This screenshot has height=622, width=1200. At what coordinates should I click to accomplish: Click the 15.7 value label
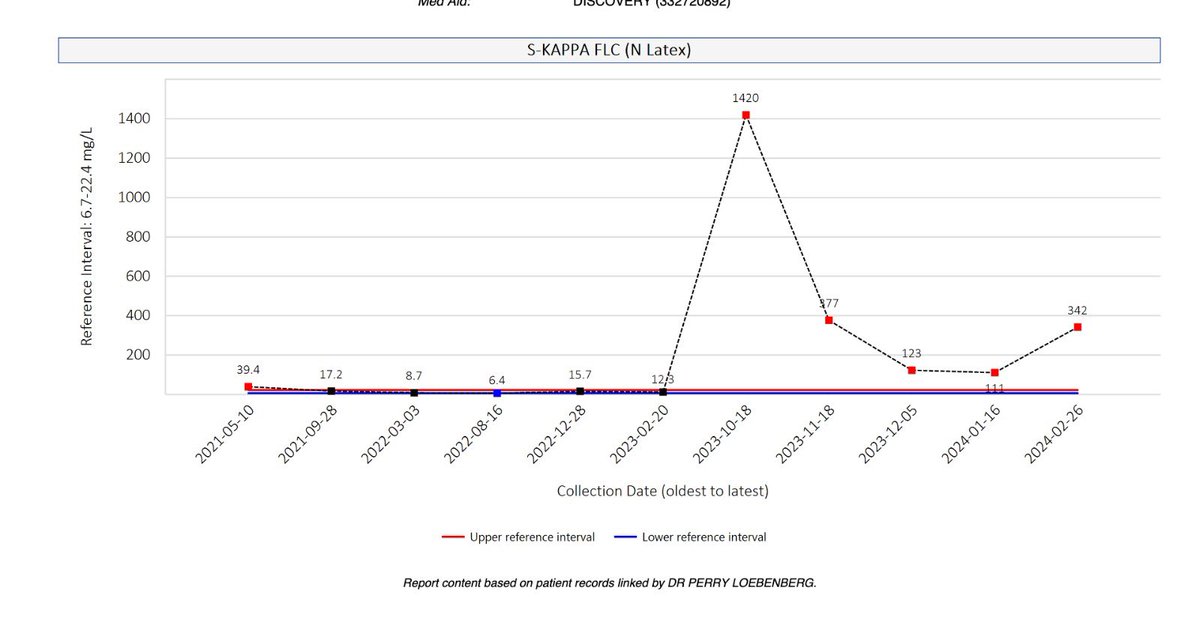click(x=580, y=375)
